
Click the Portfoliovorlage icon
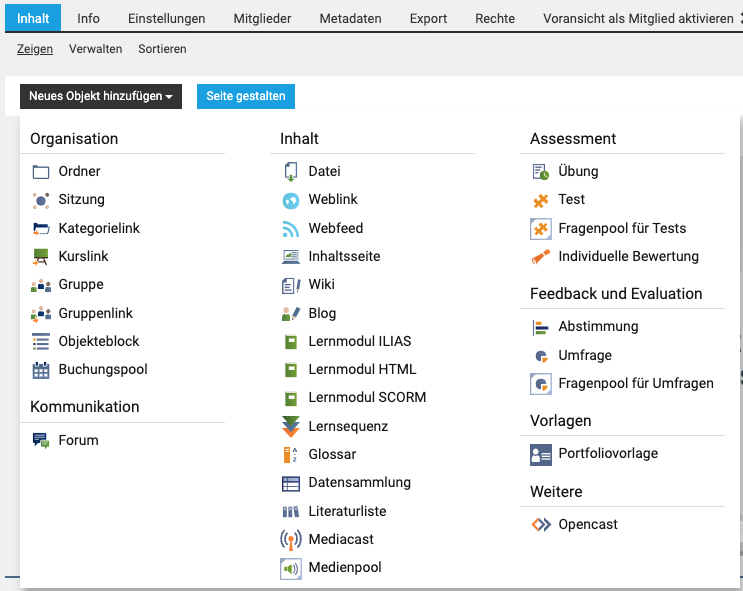[x=541, y=454]
